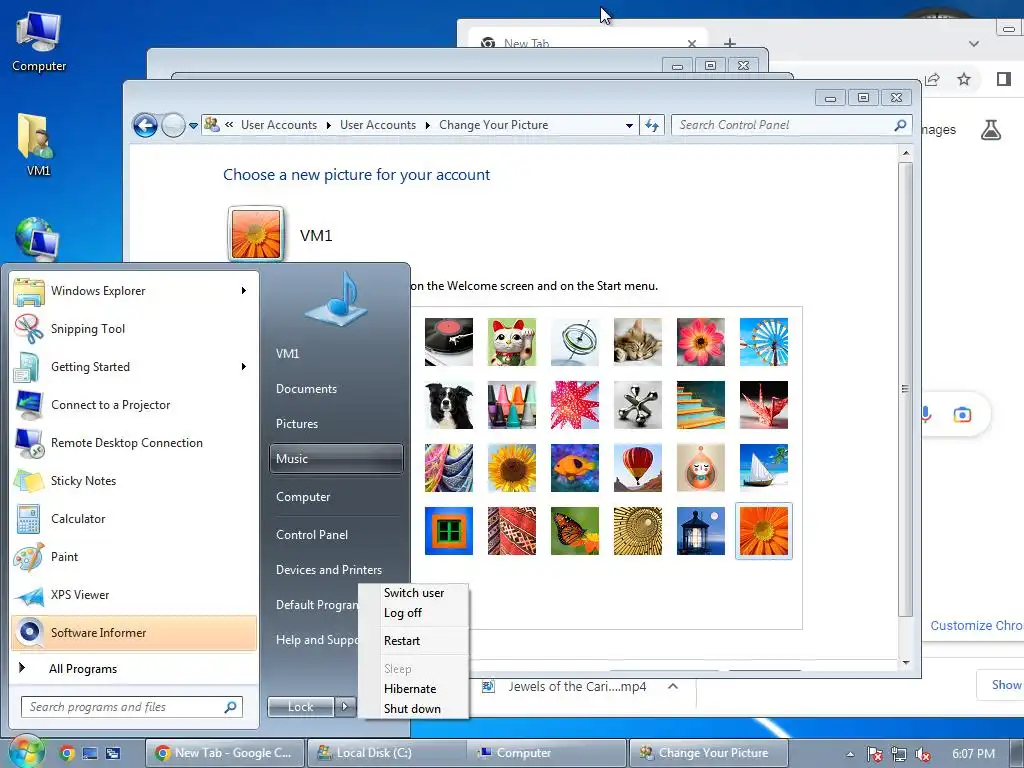This screenshot has height=768, width=1024.
Task: Select the hot air balloon picture
Action: click(637, 468)
